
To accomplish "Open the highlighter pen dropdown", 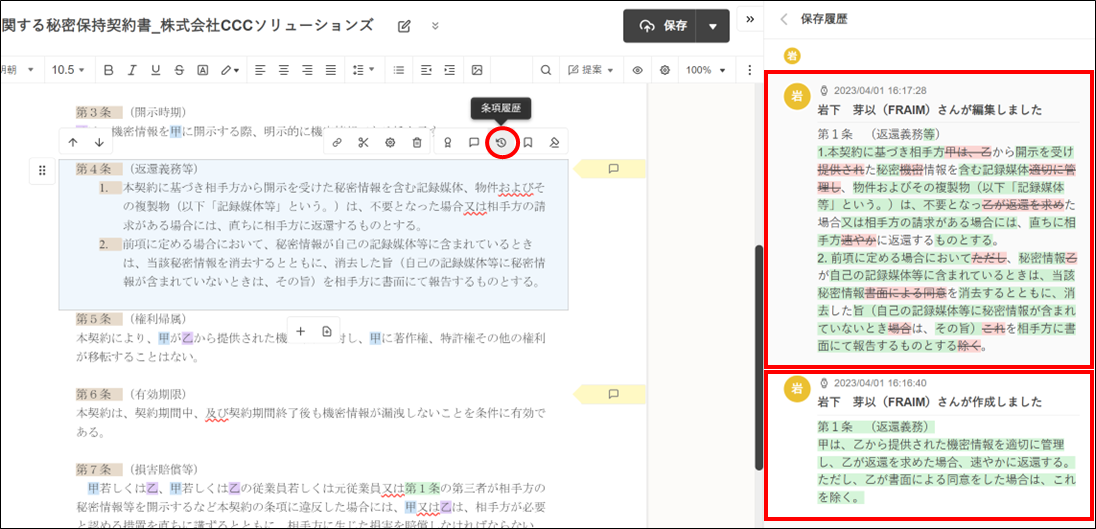I will click(x=230, y=70).
